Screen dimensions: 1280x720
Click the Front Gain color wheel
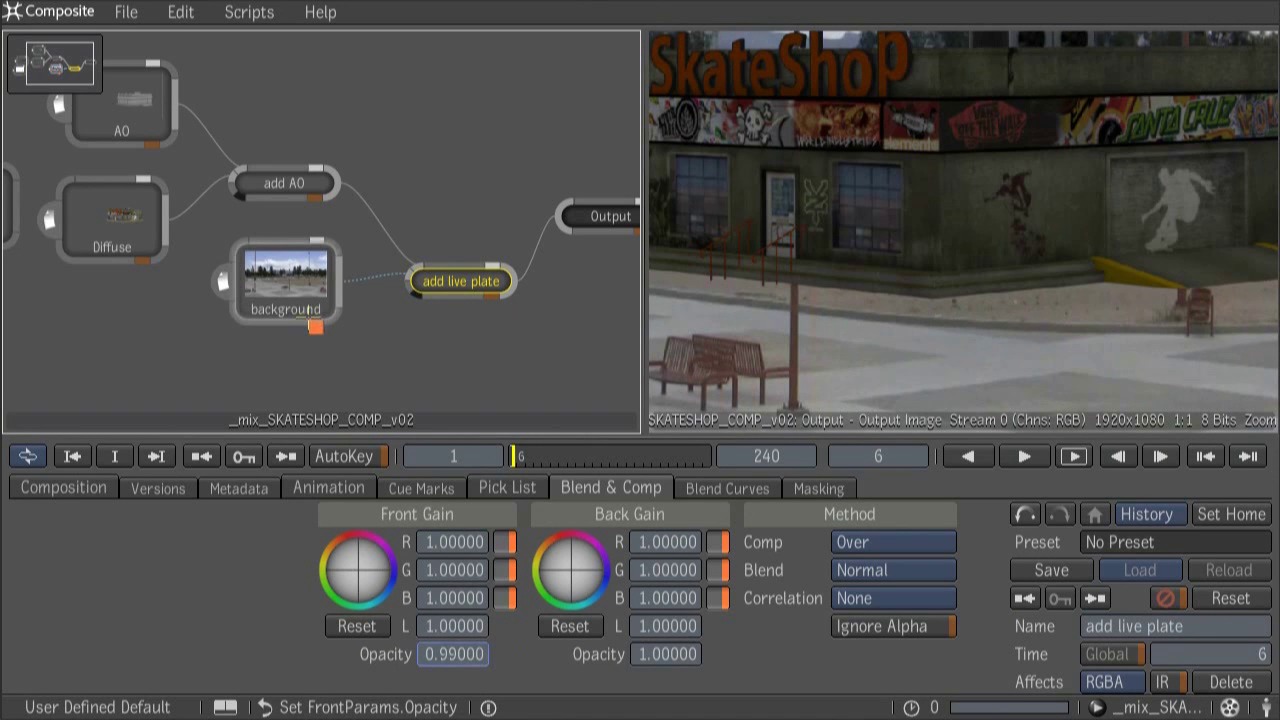point(357,570)
